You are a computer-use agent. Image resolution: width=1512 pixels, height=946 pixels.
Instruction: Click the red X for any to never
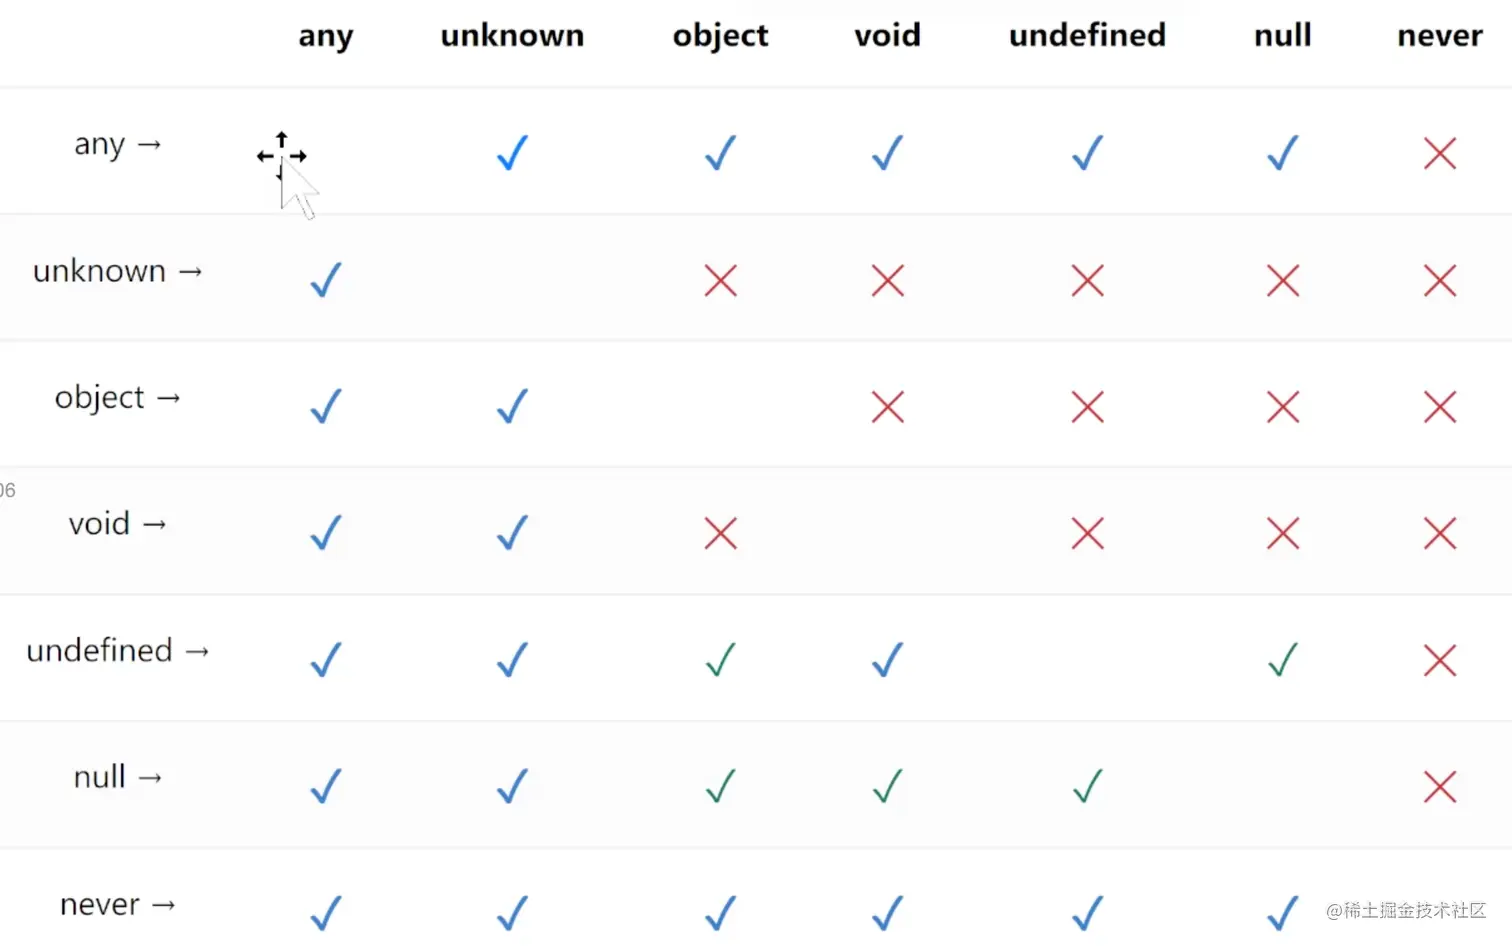coord(1439,153)
